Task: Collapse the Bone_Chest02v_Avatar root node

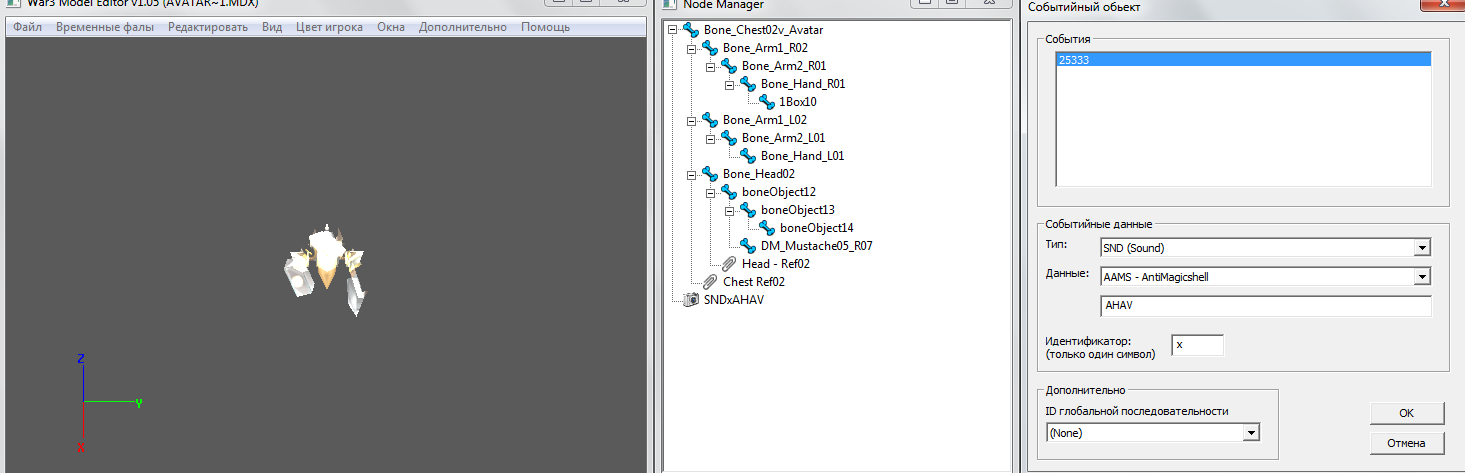Action: pyautogui.click(x=673, y=30)
